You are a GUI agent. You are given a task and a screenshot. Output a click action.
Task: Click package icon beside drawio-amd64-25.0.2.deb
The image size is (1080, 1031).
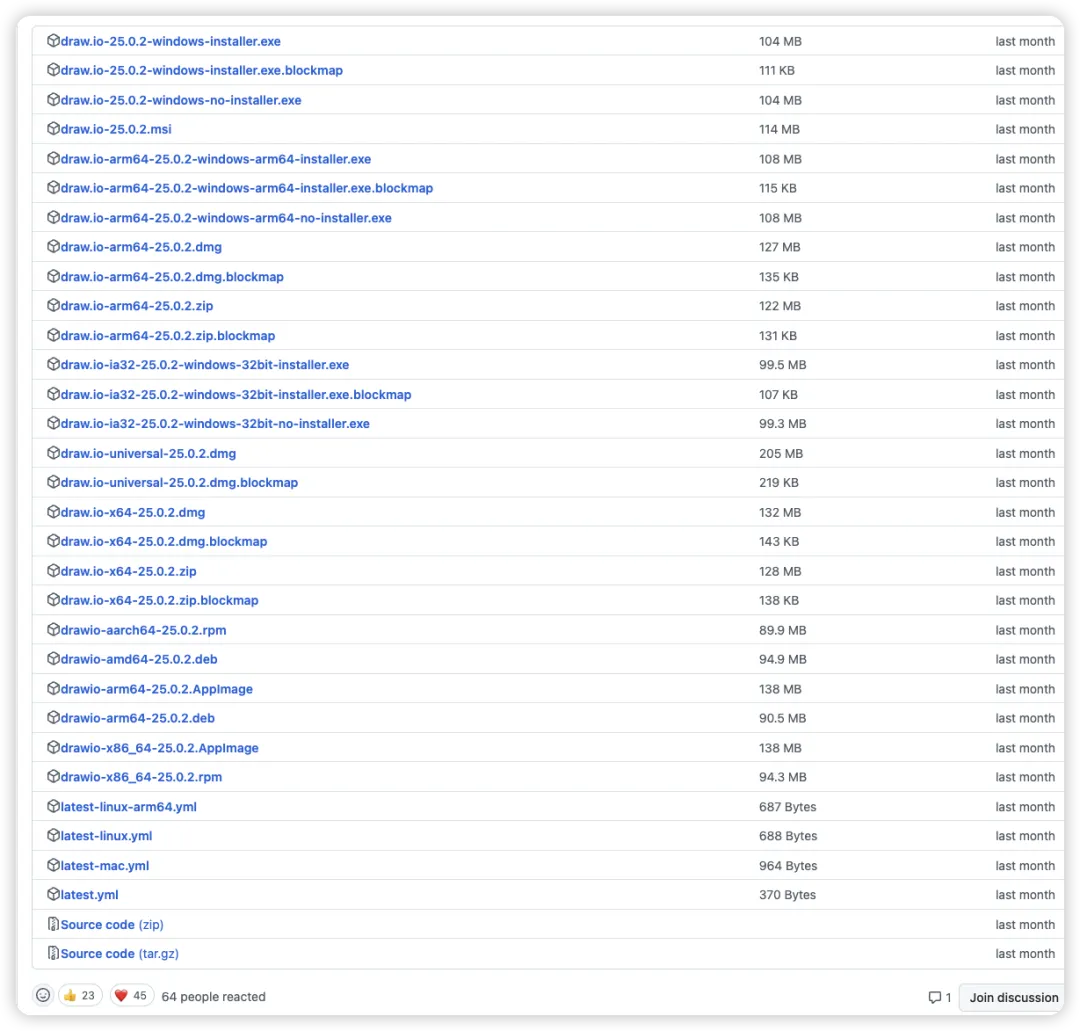[53, 658]
